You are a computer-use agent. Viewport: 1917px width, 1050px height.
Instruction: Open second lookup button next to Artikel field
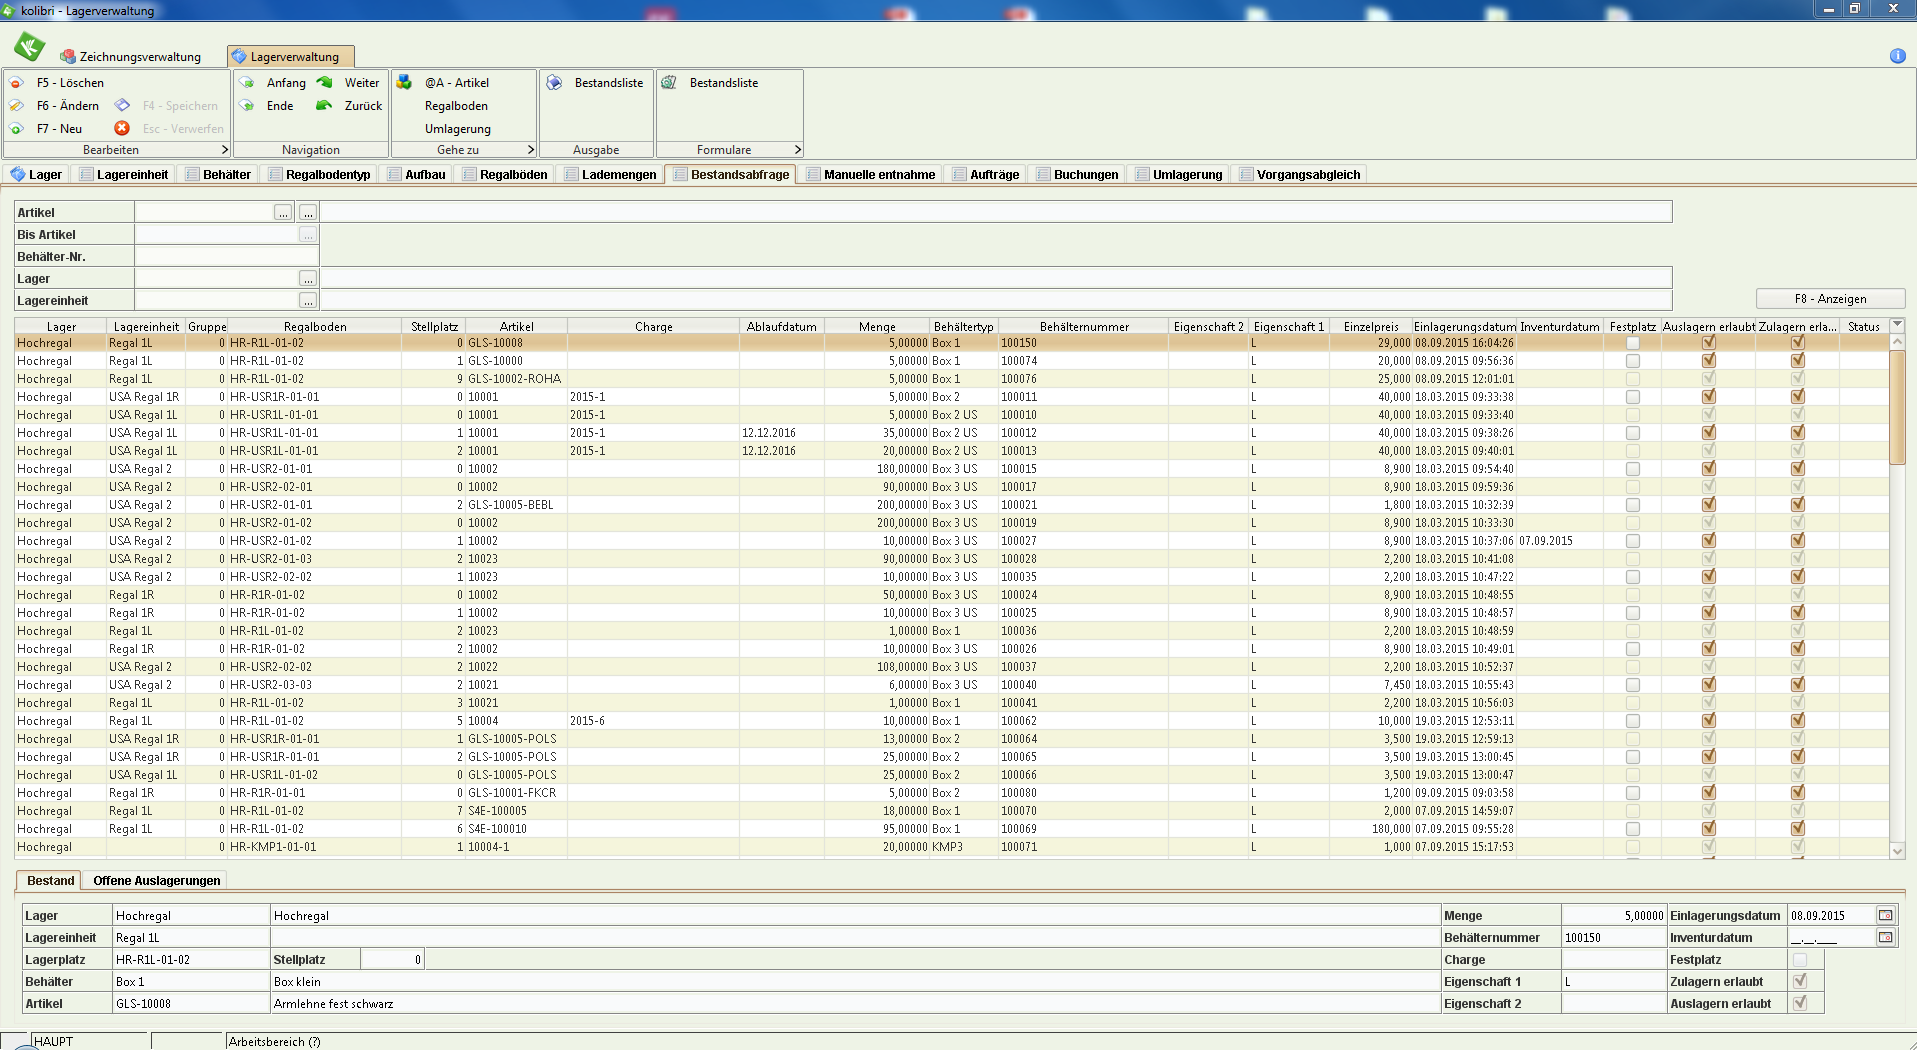(308, 213)
